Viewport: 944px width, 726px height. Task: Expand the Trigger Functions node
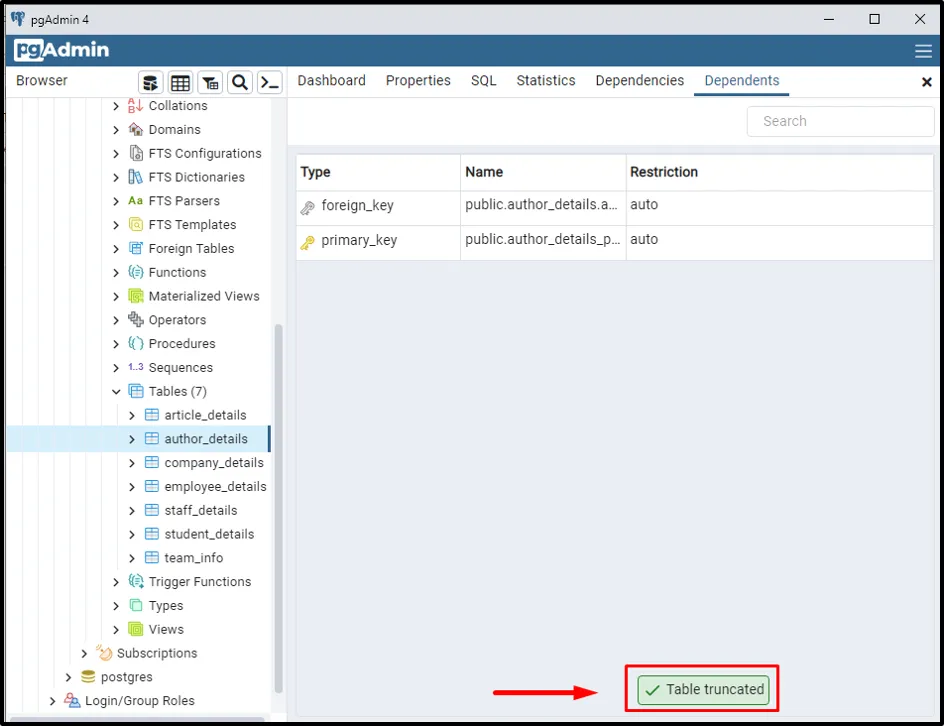[116, 582]
